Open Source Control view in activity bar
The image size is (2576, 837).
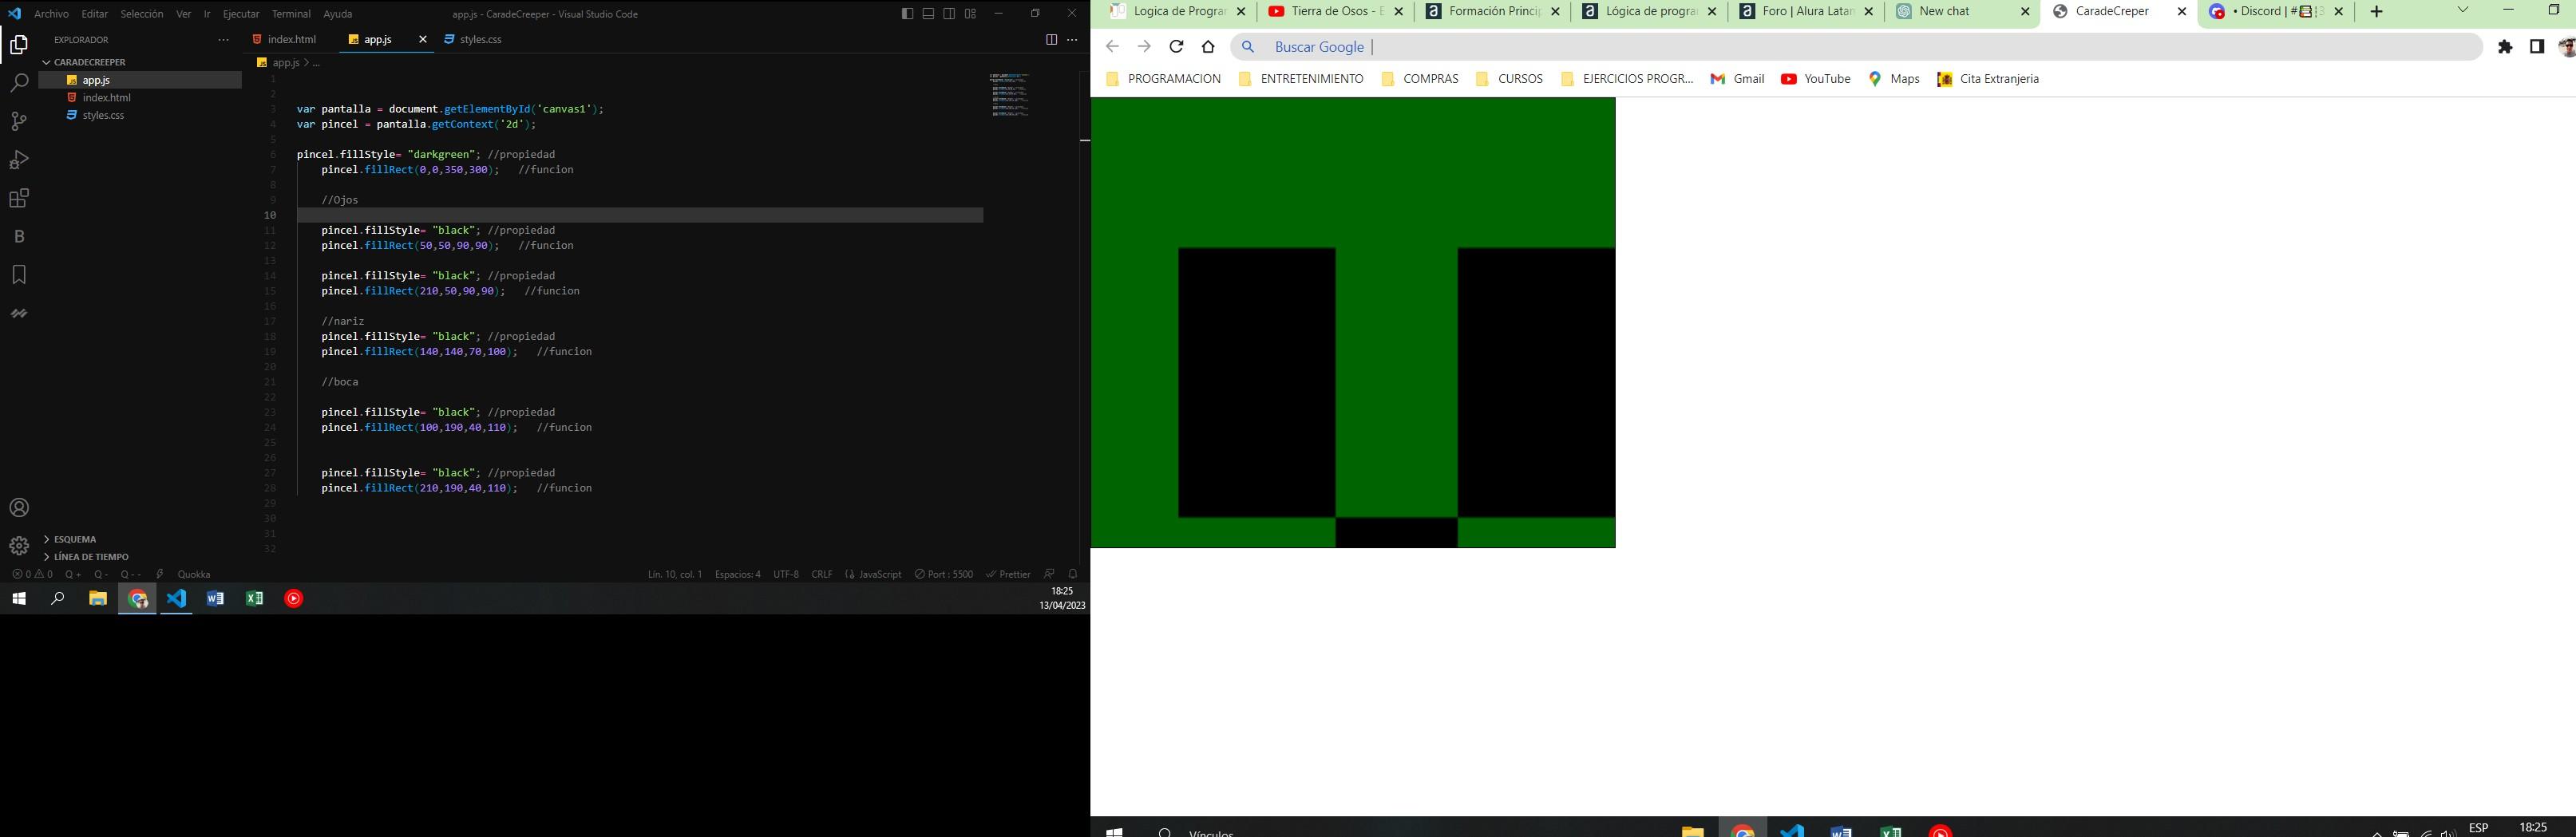[x=19, y=121]
